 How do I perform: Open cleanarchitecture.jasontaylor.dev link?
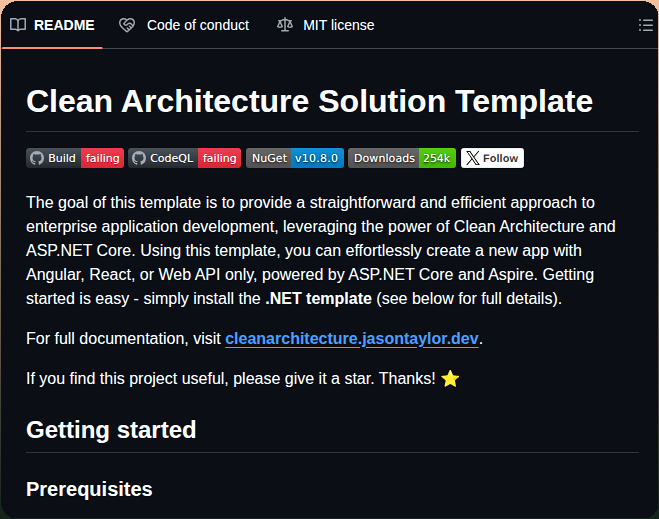(352, 339)
